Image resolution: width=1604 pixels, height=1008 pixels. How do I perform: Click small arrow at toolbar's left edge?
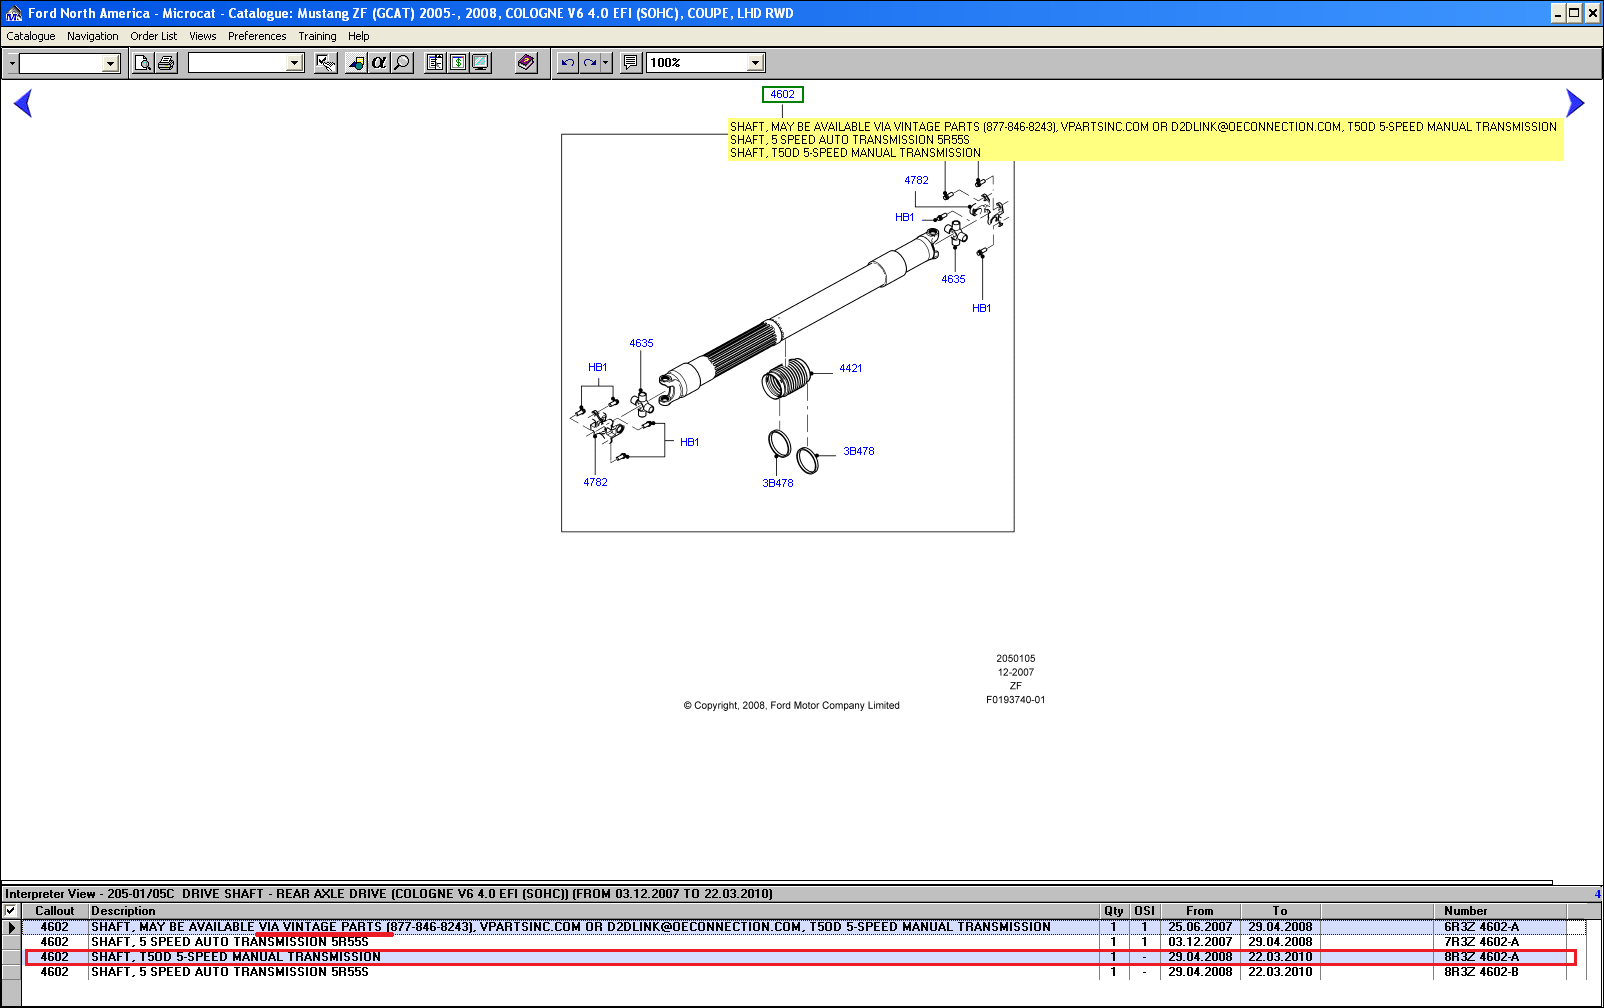(x=12, y=63)
